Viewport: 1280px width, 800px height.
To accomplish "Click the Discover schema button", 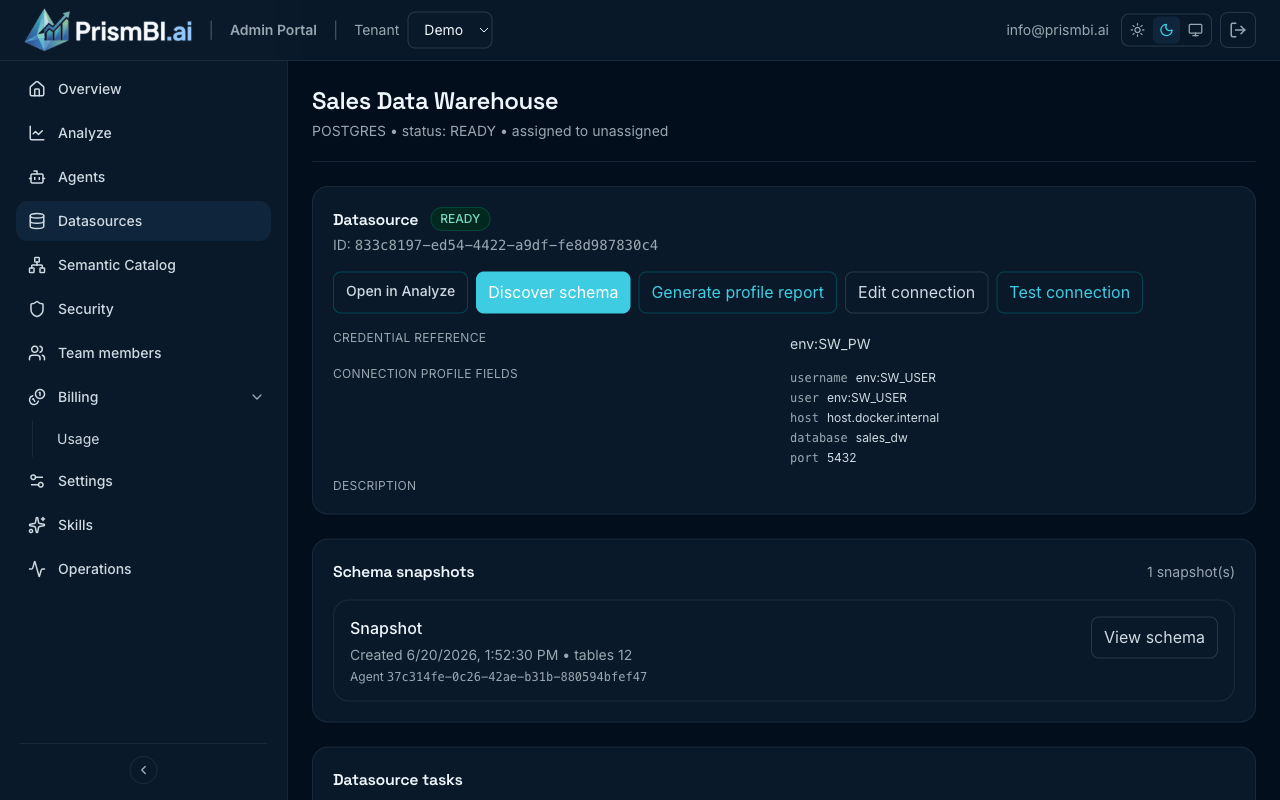I will [x=553, y=292].
